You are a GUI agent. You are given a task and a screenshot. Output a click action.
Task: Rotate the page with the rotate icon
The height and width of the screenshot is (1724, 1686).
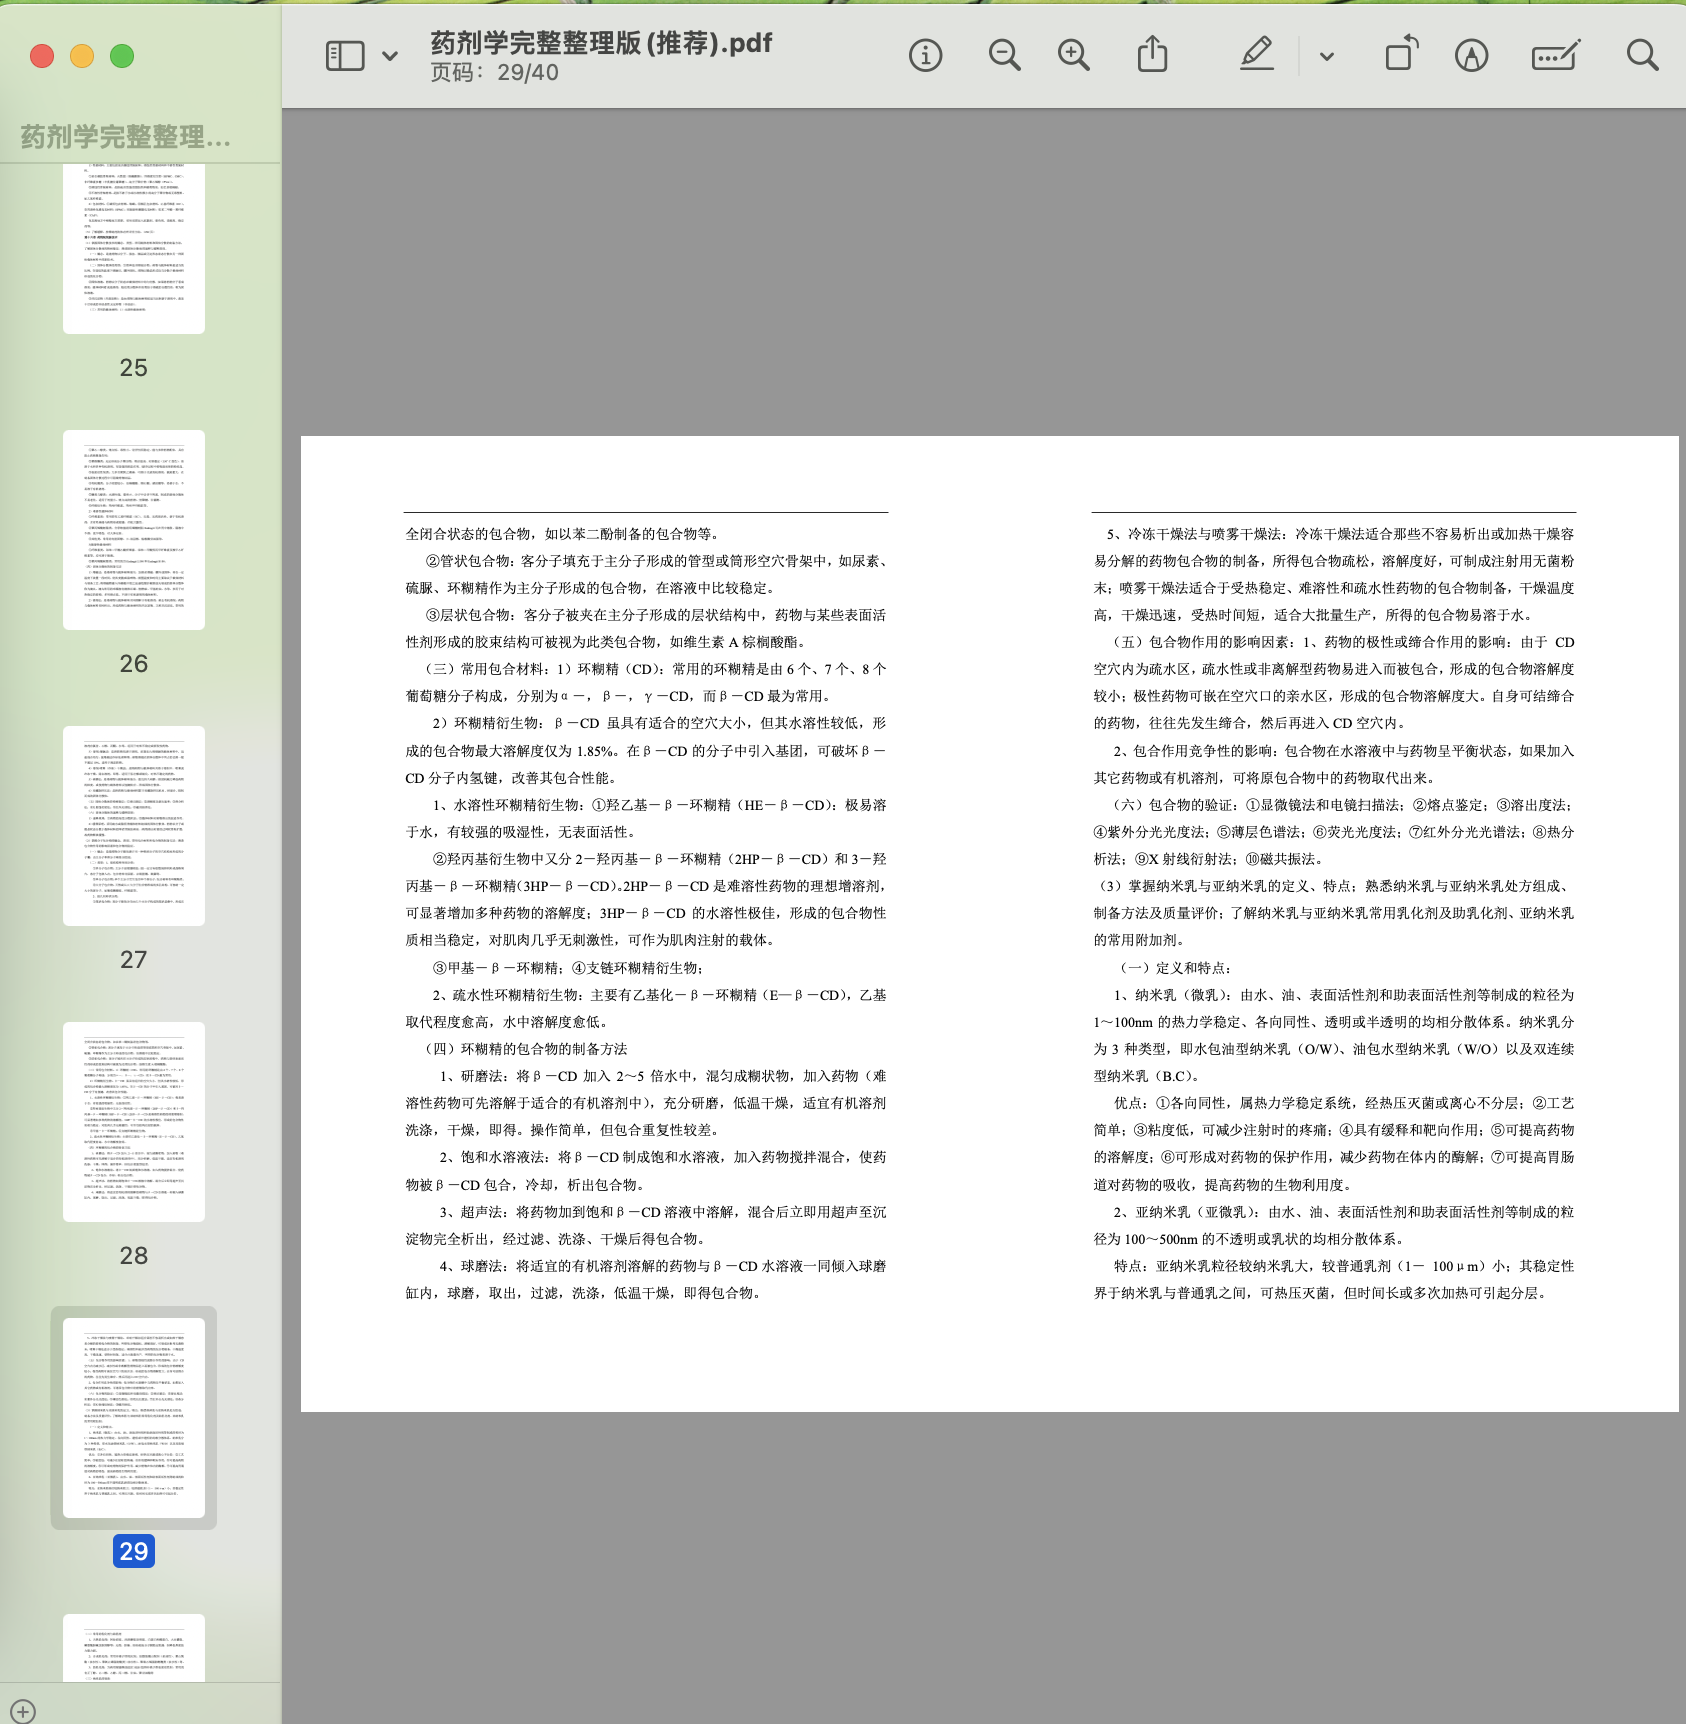(1401, 55)
